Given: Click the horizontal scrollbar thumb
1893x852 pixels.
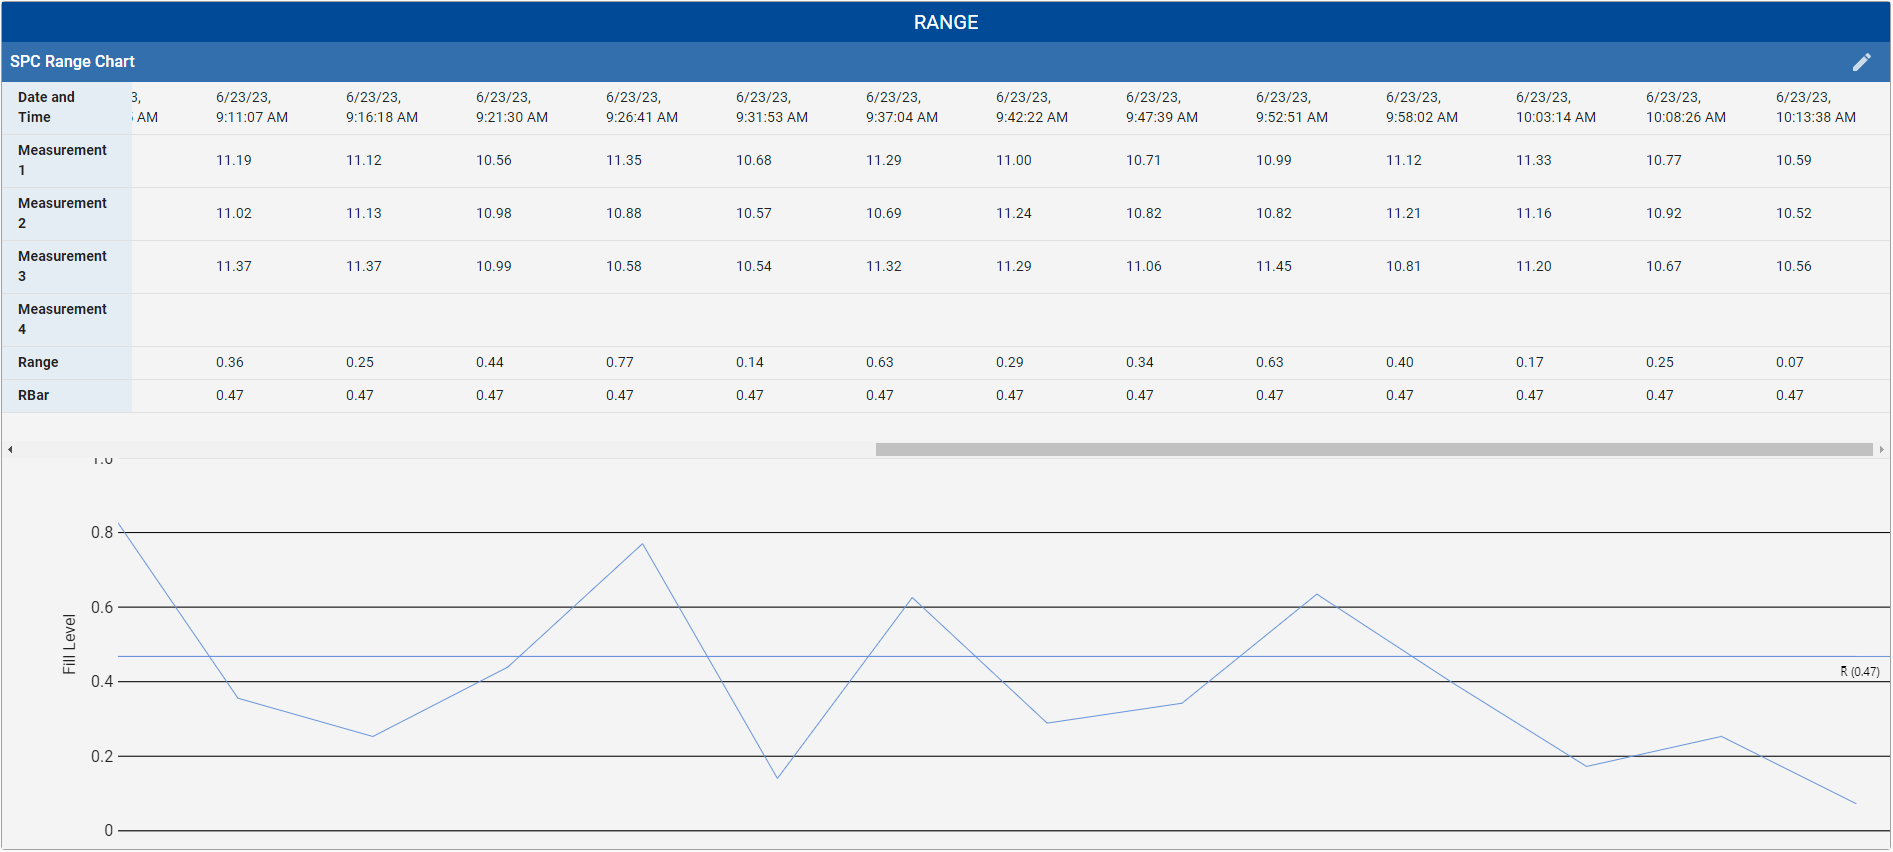Looking at the screenshot, I should [1373, 450].
